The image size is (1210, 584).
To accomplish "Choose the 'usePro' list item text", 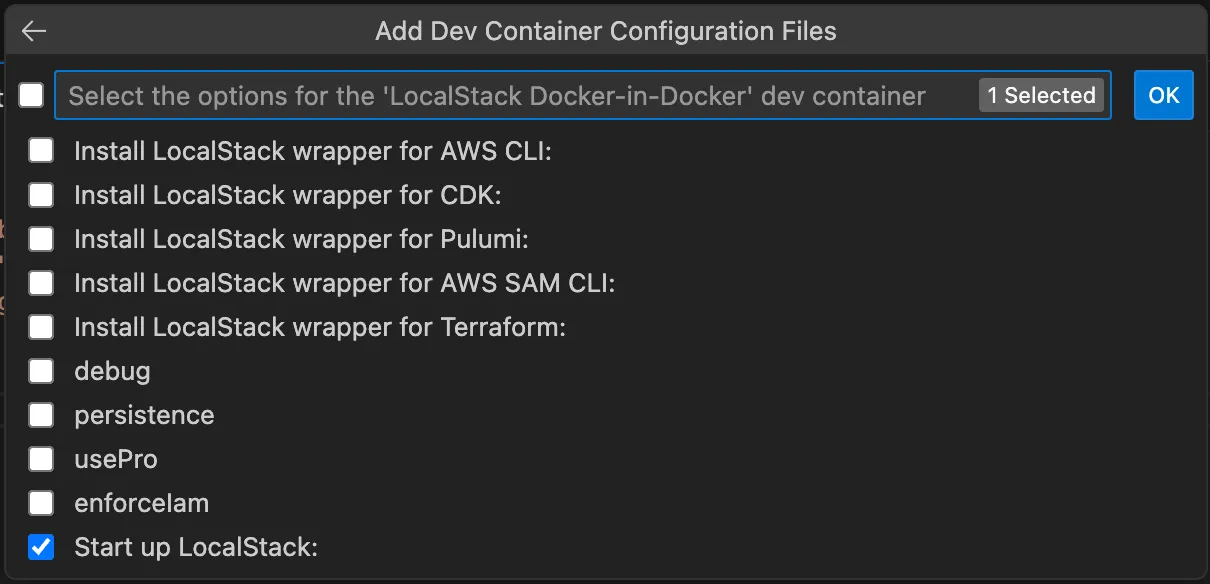I will [x=116, y=459].
